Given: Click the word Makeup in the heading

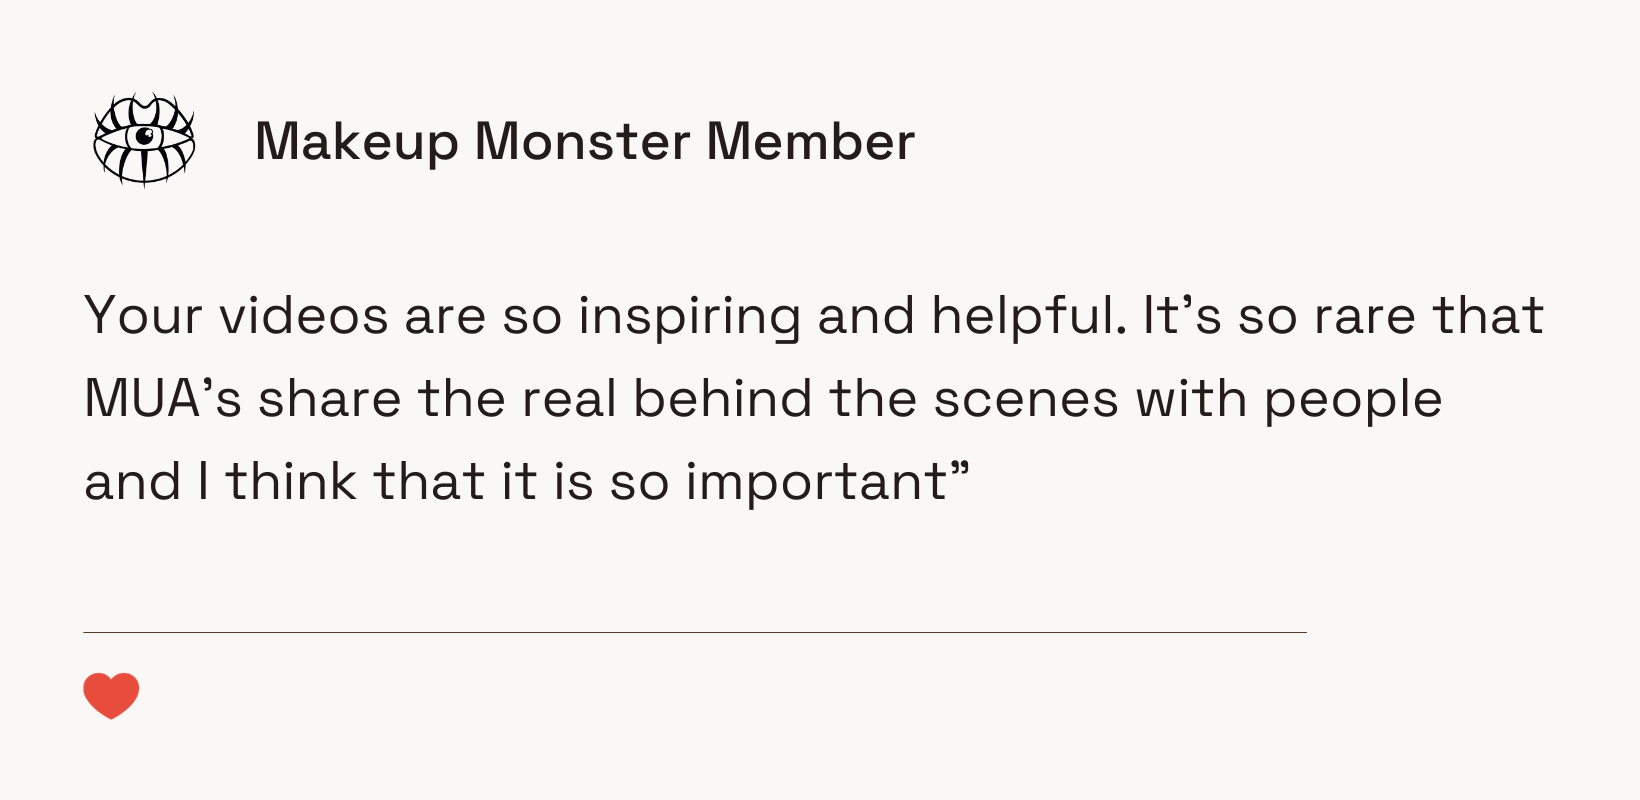Looking at the screenshot, I should 356,142.
